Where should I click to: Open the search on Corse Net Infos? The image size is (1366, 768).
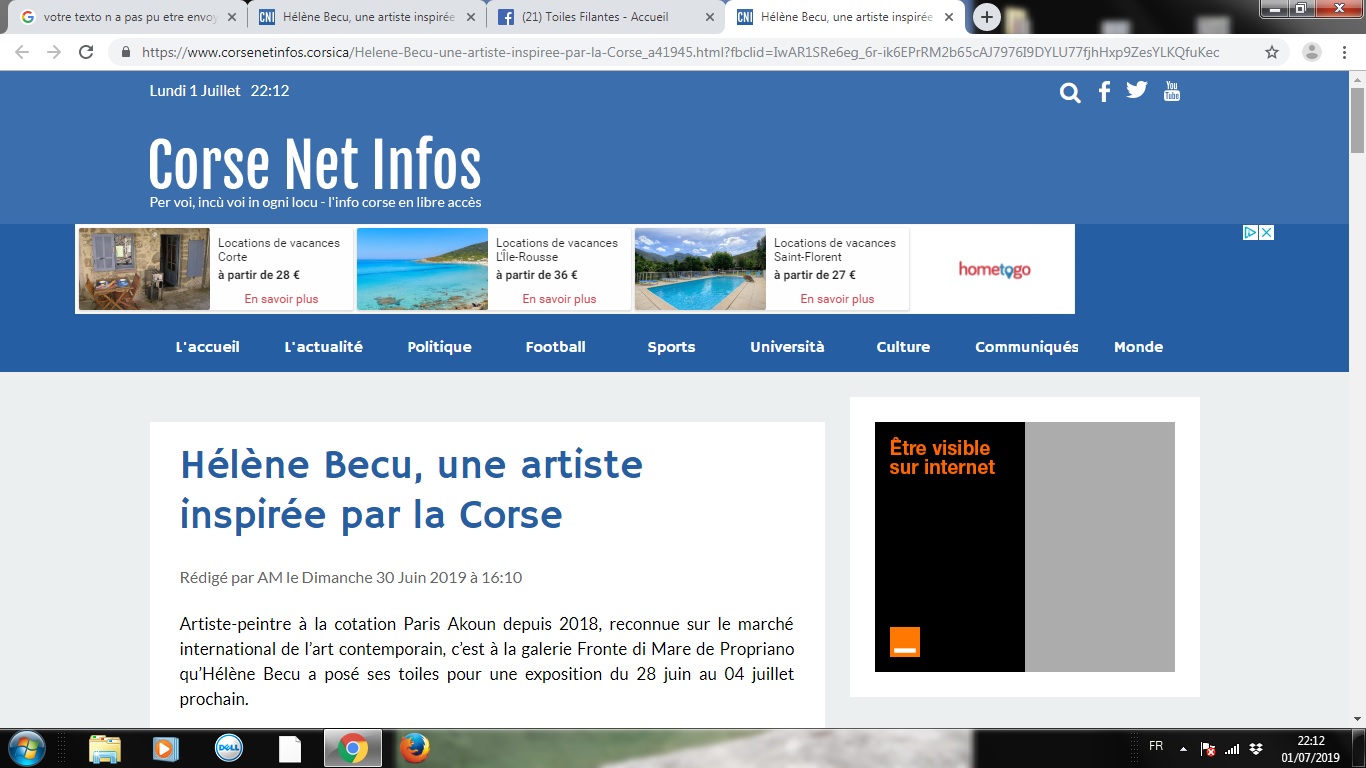1070,91
